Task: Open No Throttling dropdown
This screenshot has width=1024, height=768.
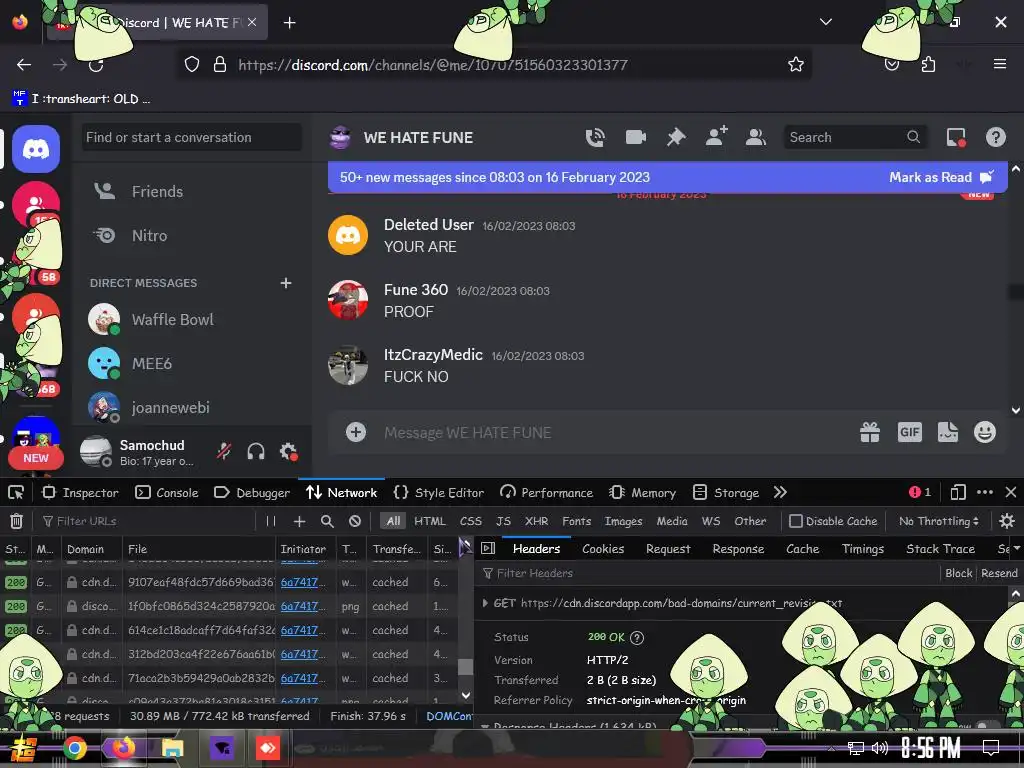Action: (938, 520)
